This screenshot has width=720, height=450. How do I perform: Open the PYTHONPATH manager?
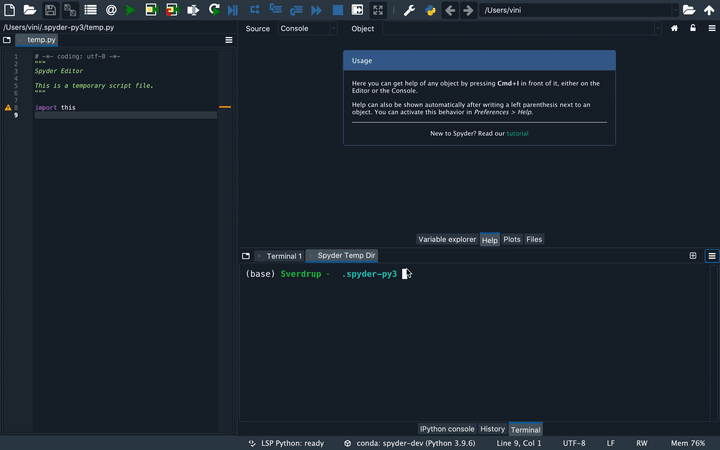tap(430, 10)
